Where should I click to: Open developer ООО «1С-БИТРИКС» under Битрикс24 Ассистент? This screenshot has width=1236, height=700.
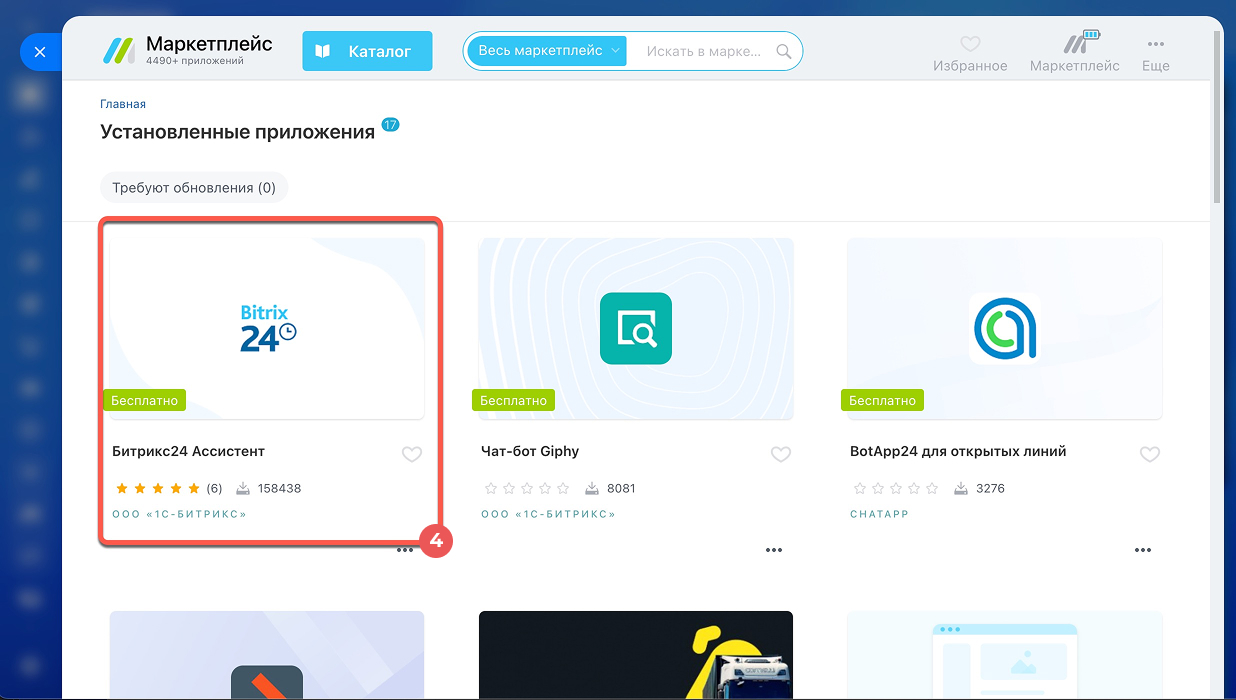[x=179, y=514]
